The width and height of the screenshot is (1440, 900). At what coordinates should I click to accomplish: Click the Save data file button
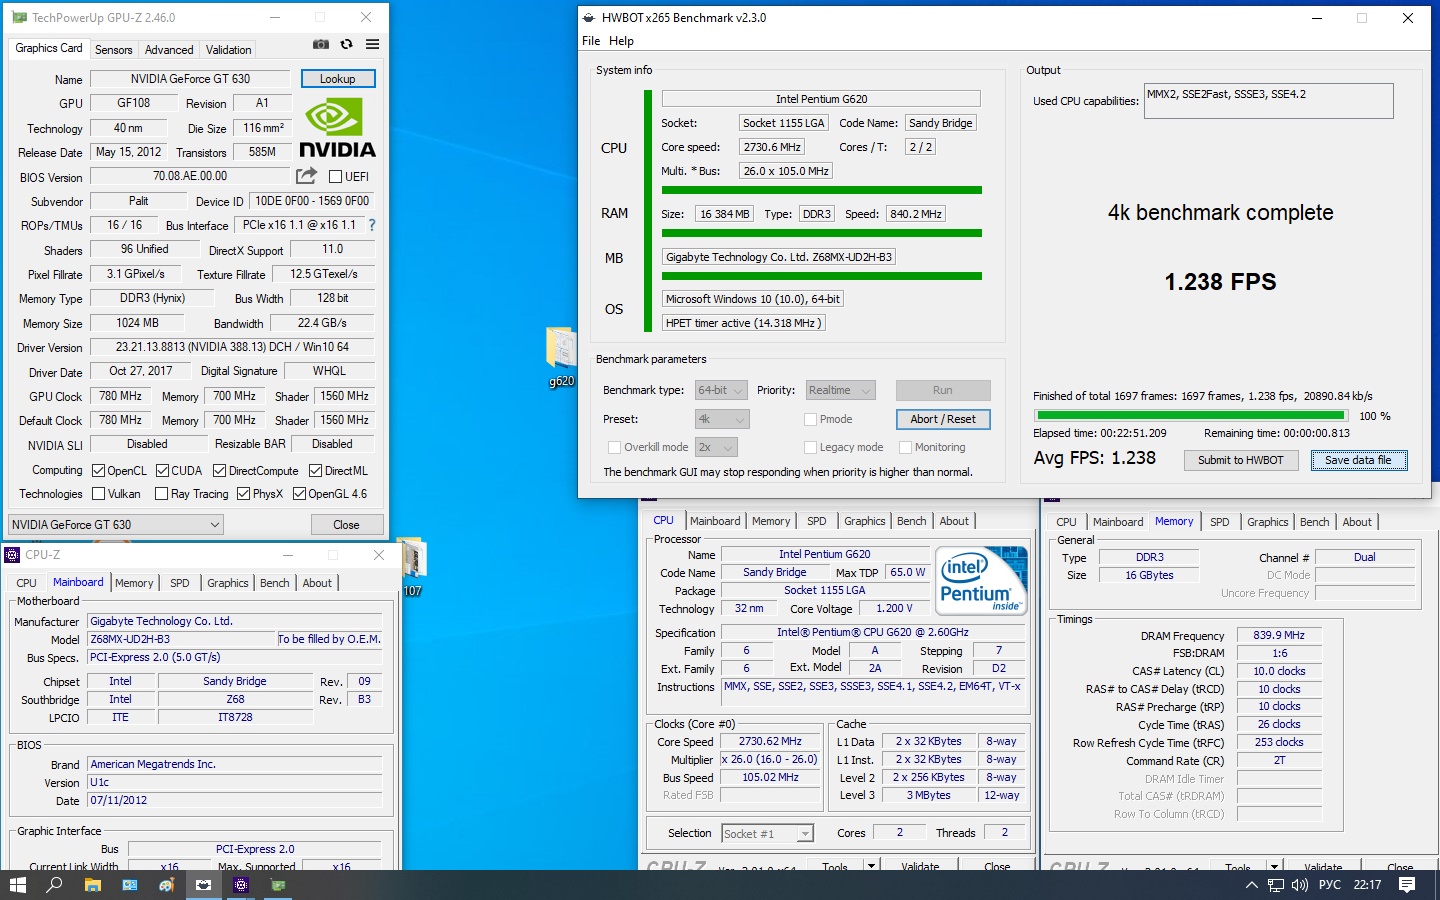pyautogui.click(x=1359, y=460)
